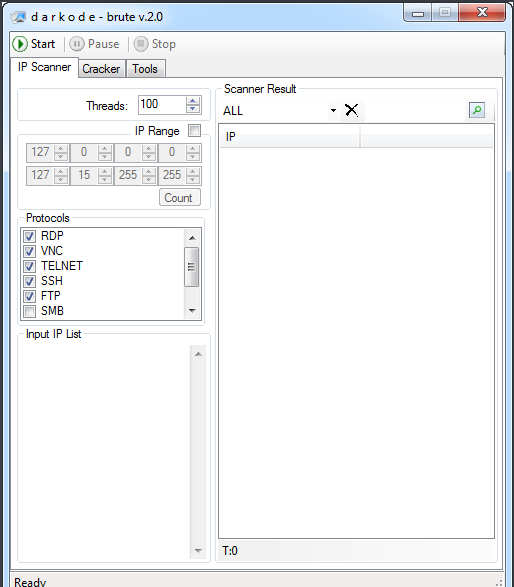This screenshot has width=514, height=587.
Task: Increase Threads with the up stepper arrow
Action: click(x=193, y=101)
